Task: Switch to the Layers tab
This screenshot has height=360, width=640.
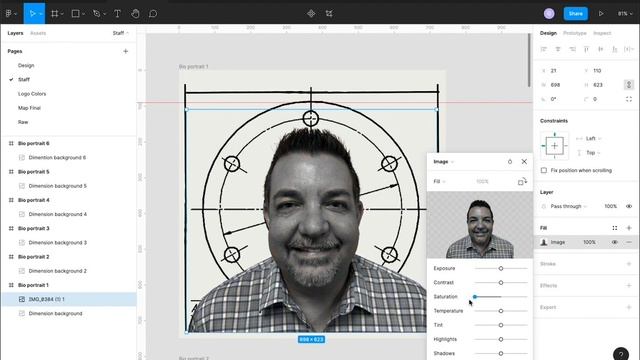Action: 15,33
